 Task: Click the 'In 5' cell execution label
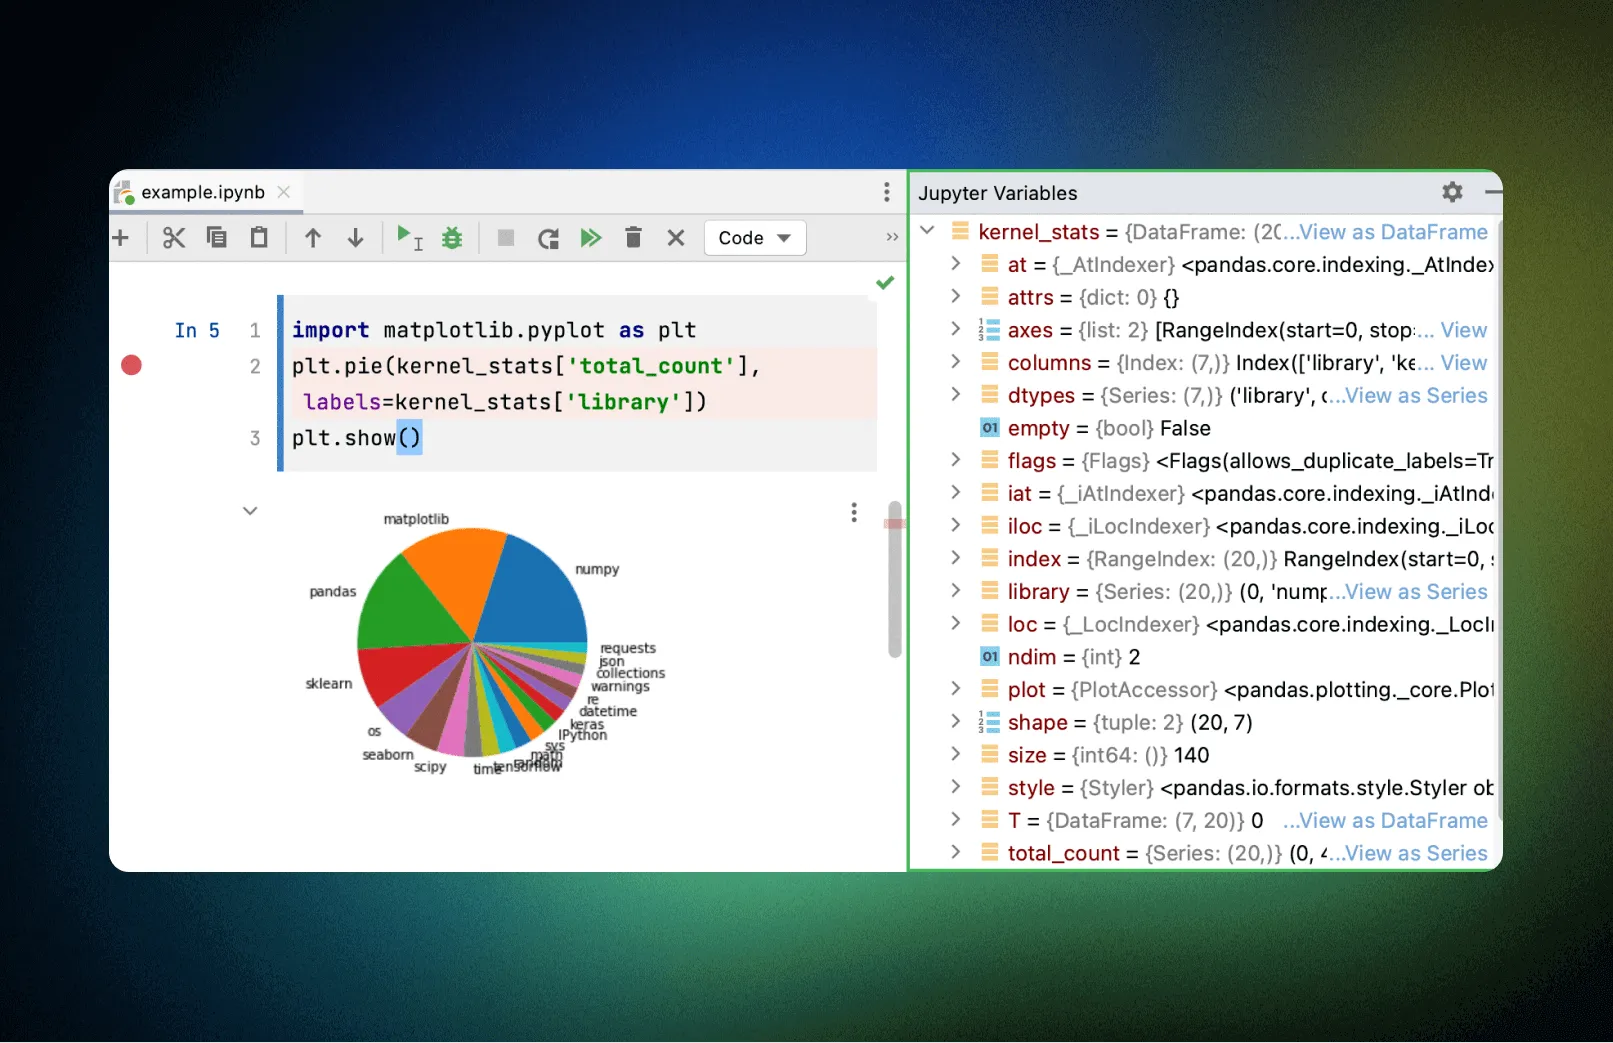coord(197,330)
